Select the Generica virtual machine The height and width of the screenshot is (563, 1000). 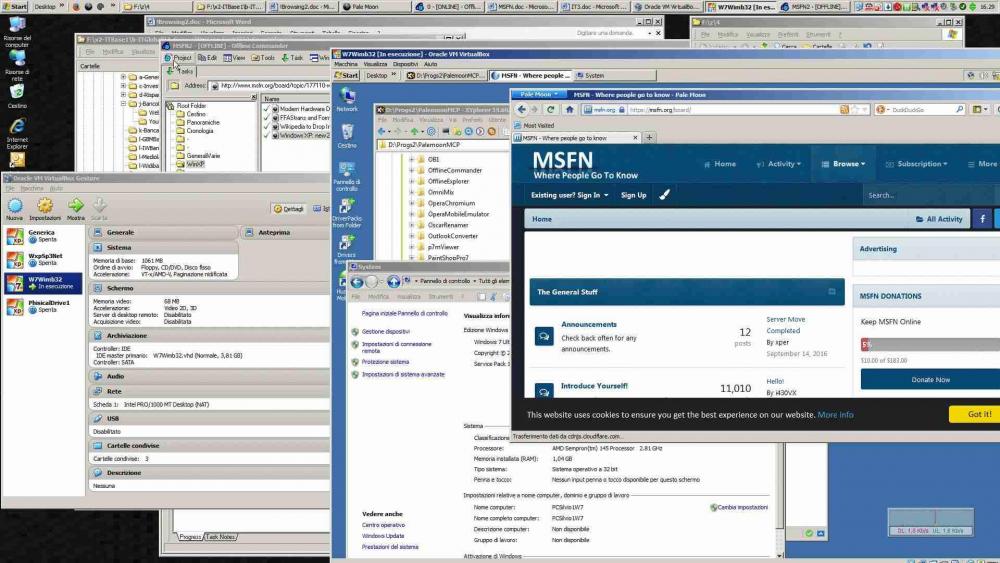43,236
